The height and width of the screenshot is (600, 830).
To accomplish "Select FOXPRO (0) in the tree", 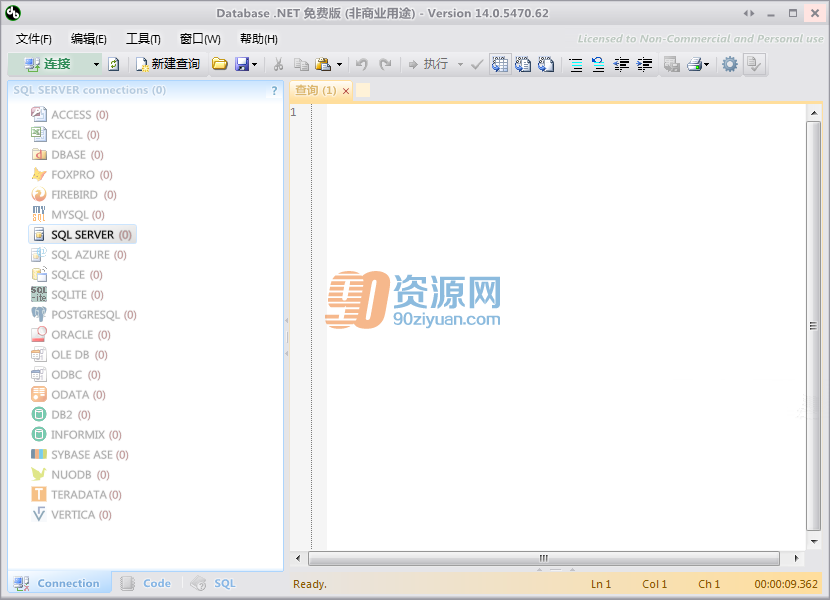I will coord(72,175).
